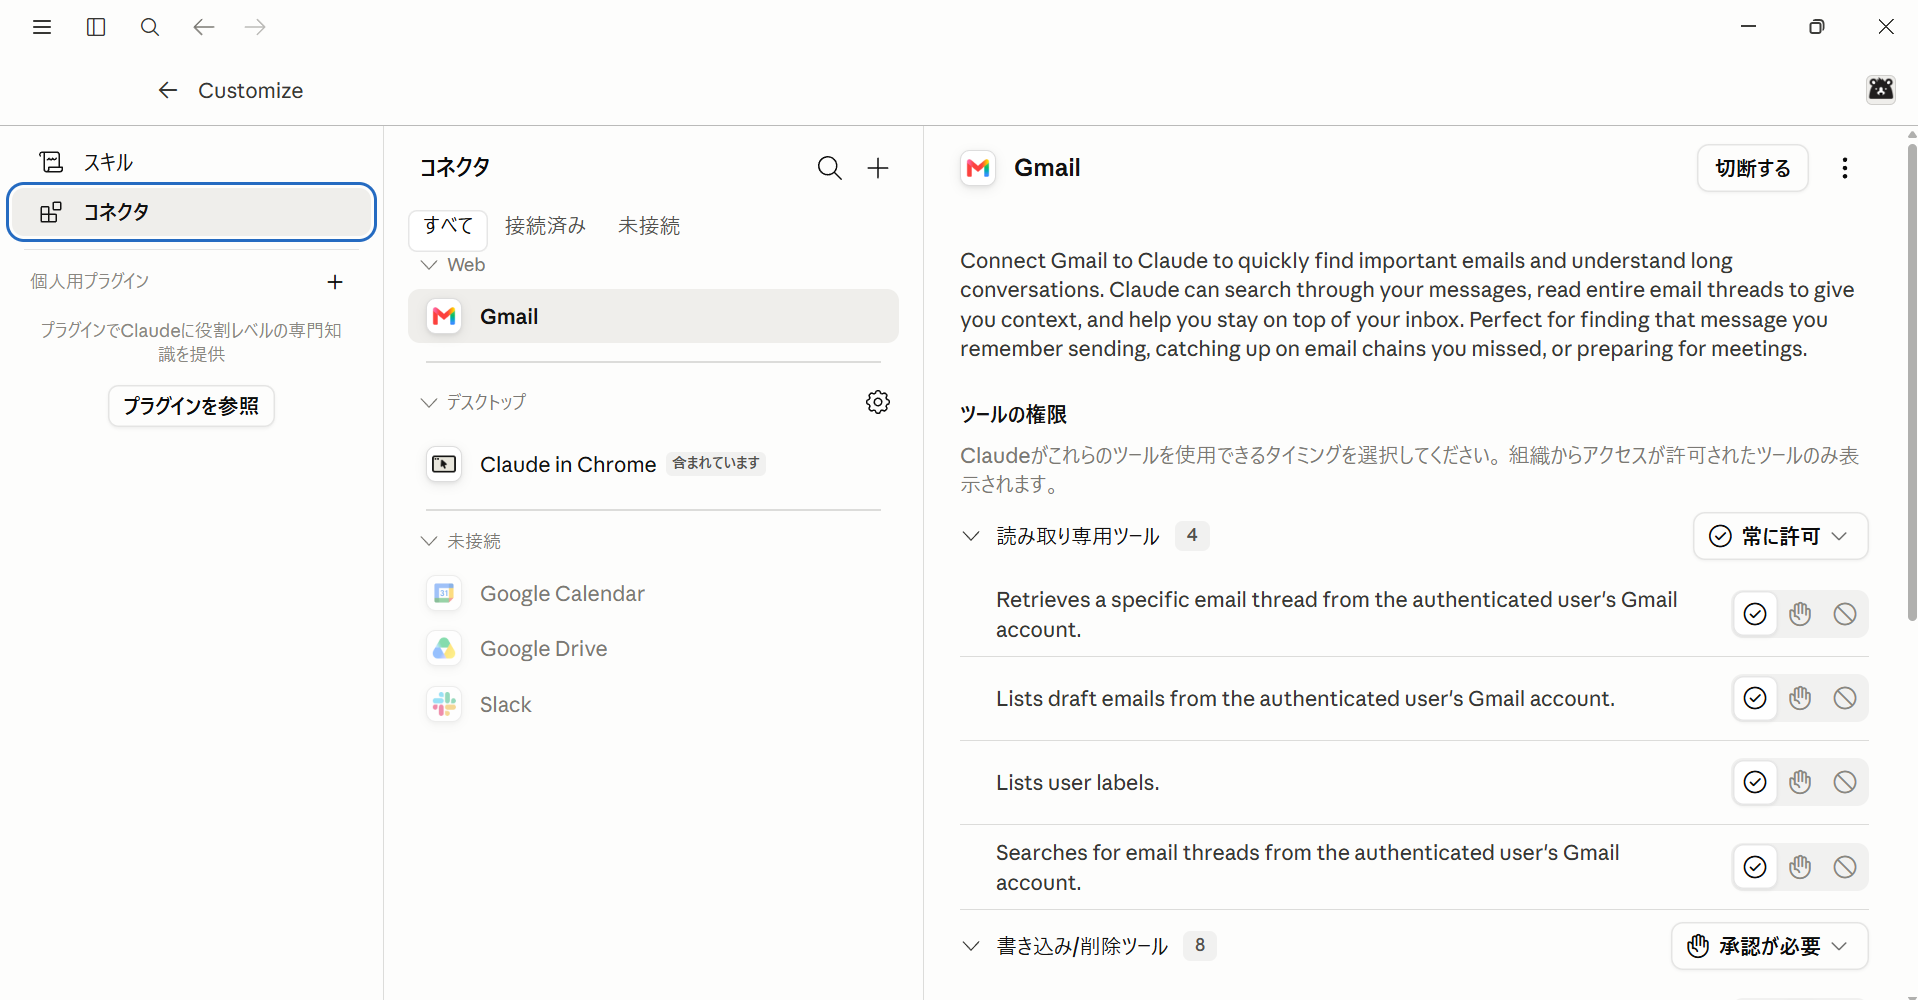The height and width of the screenshot is (1000, 1918).
Task: Collapse 読み取り専用ツール section
Action: click(x=971, y=536)
